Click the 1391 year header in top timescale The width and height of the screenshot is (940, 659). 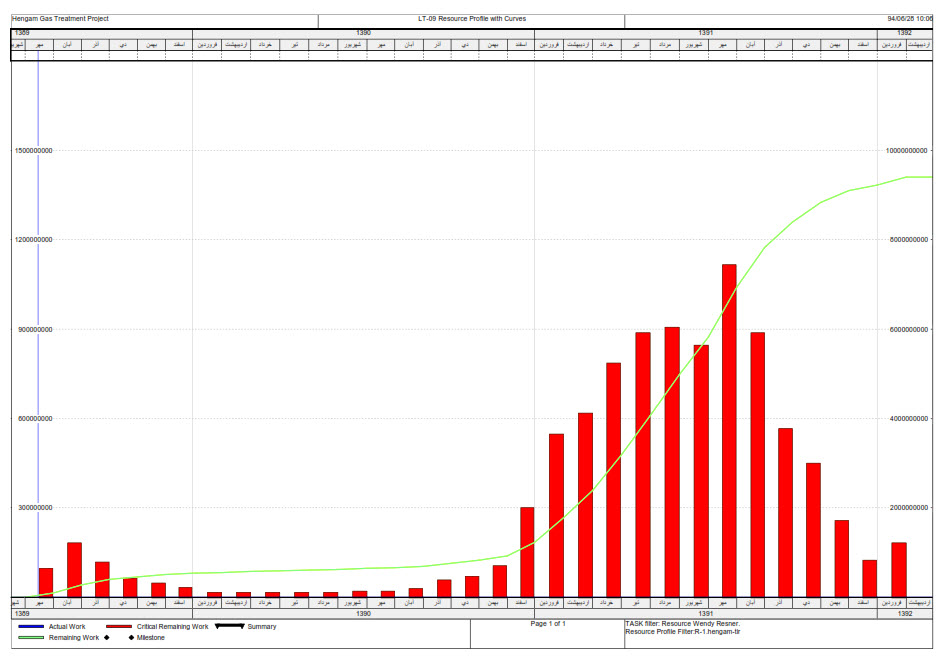click(706, 33)
